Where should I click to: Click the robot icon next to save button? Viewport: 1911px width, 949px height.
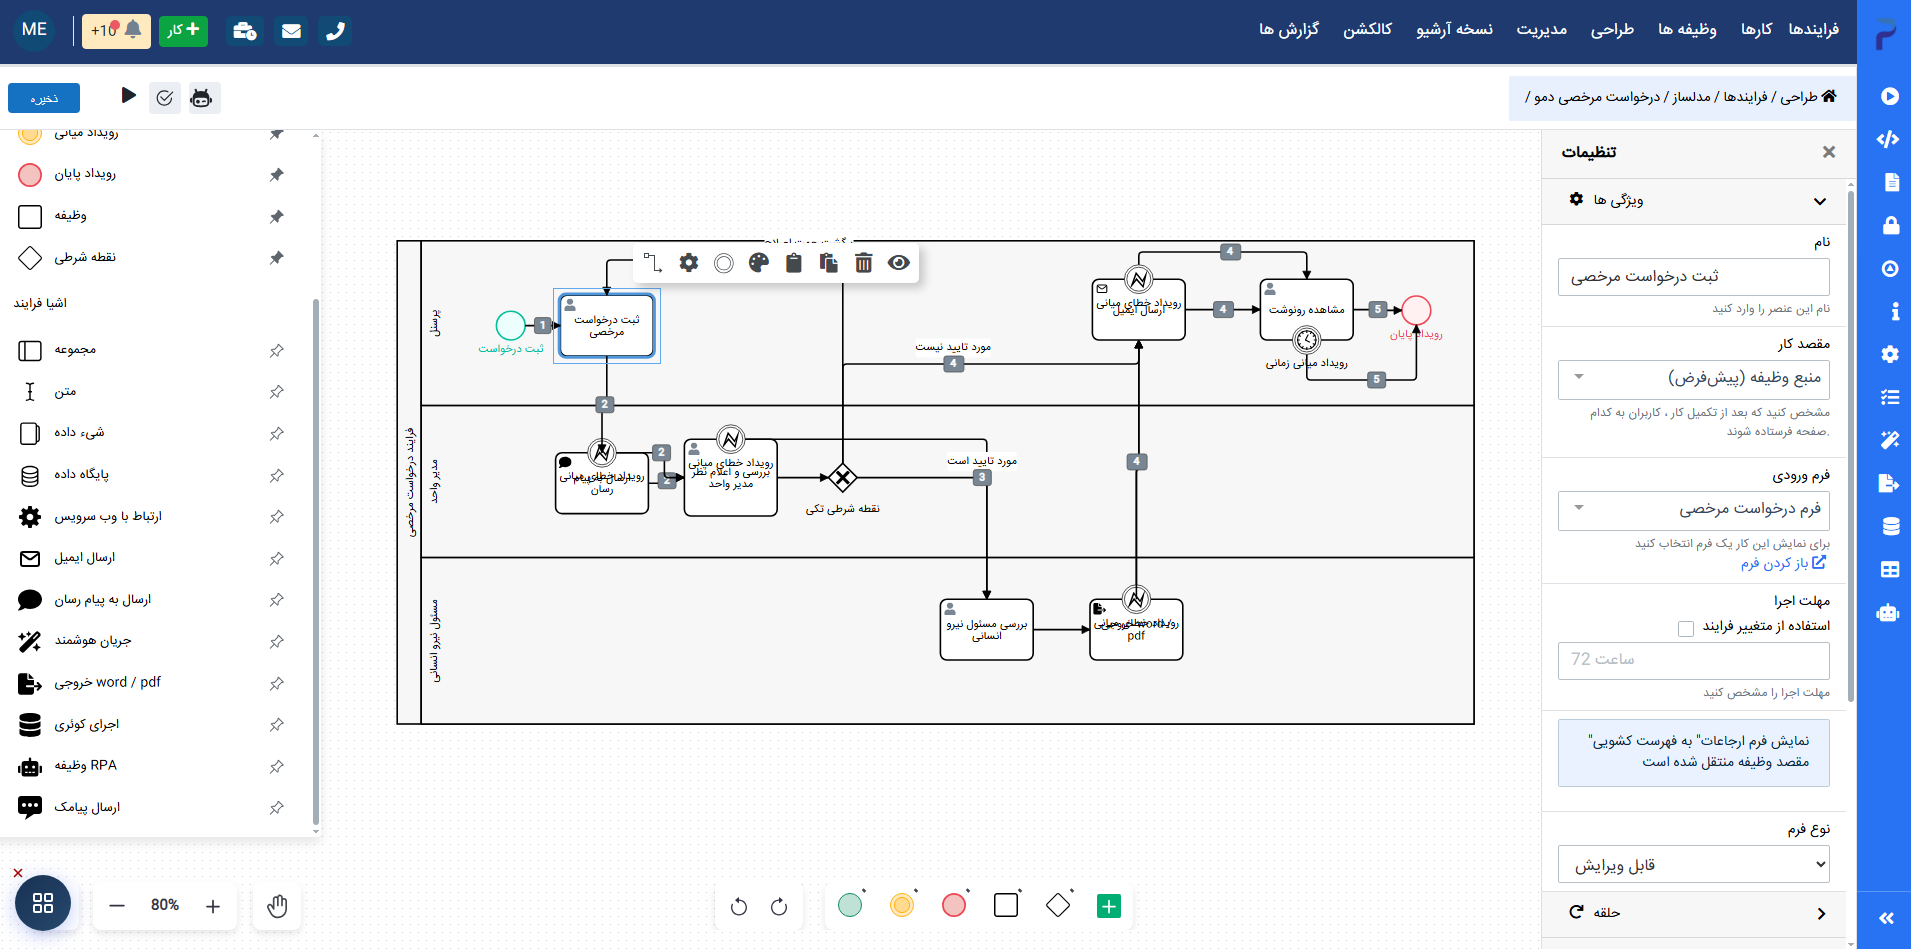click(201, 98)
